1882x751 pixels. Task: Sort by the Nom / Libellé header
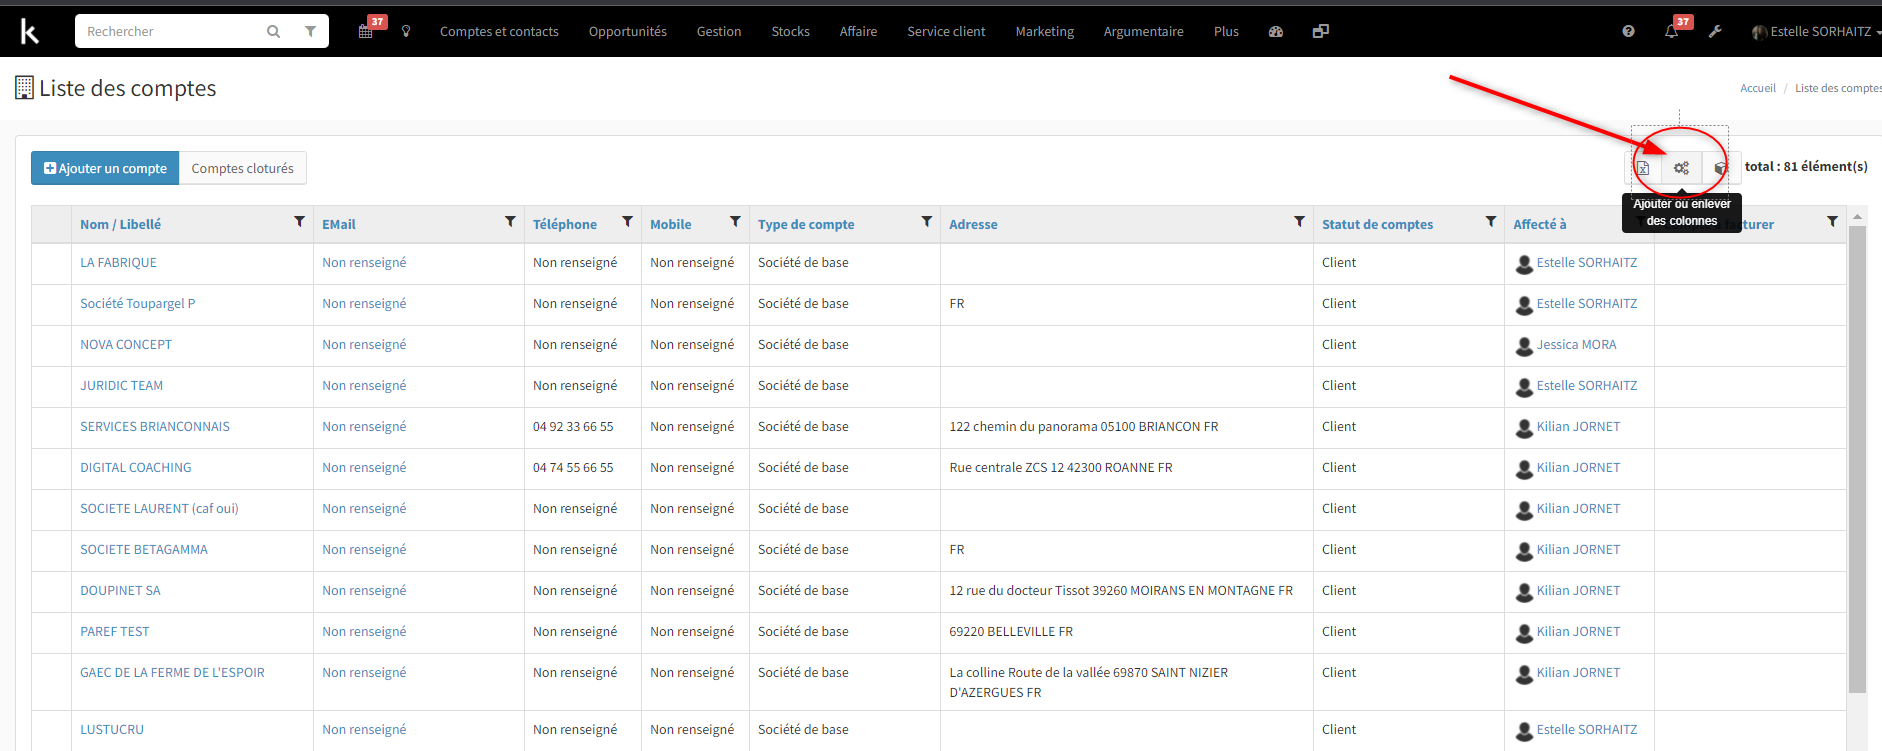pyautogui.click(x=120, y=224)
